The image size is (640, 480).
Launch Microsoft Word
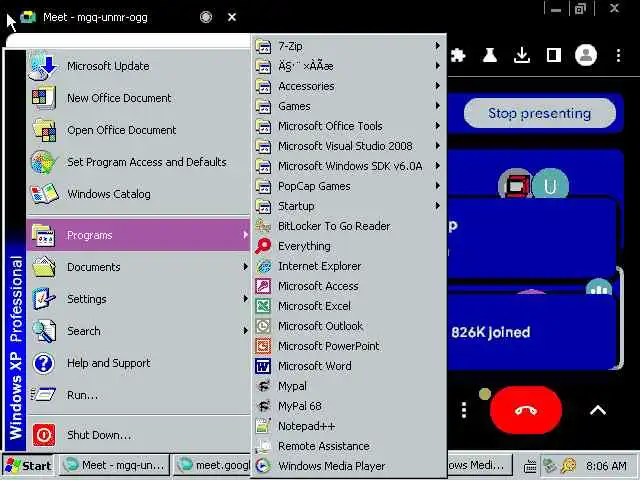point(349,366)
